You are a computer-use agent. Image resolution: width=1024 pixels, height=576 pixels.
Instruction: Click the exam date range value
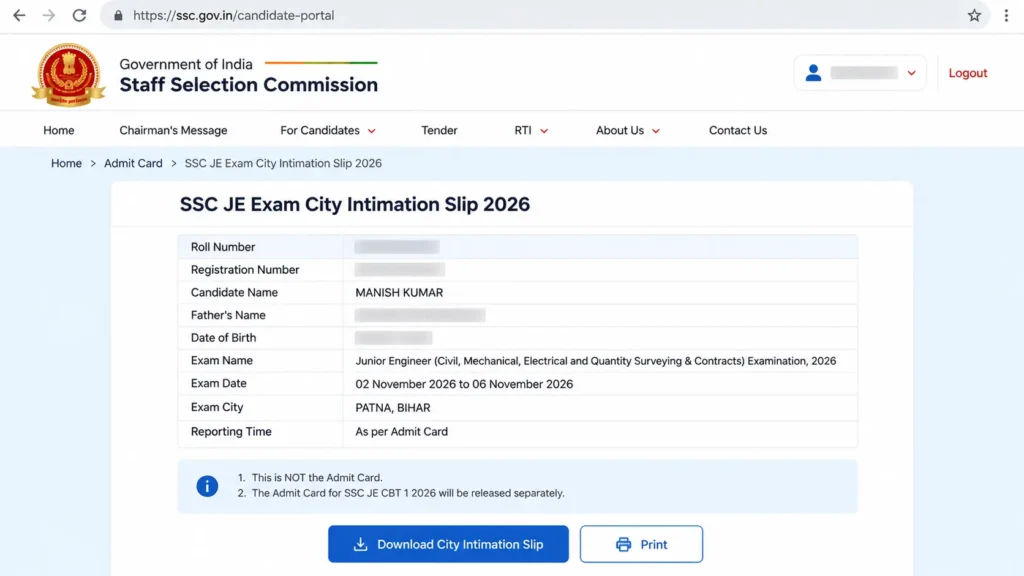[464, 384]
